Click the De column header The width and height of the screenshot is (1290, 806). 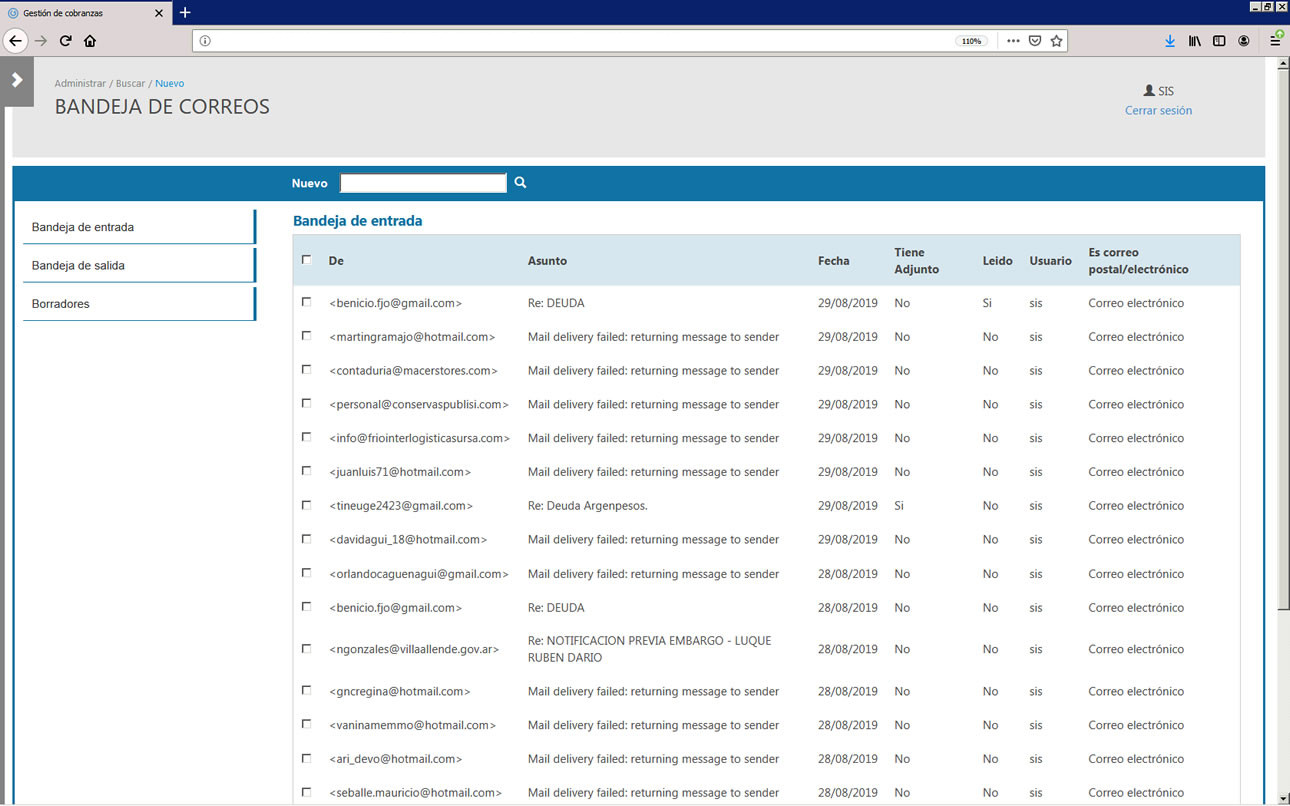click(x=336, y=260)
